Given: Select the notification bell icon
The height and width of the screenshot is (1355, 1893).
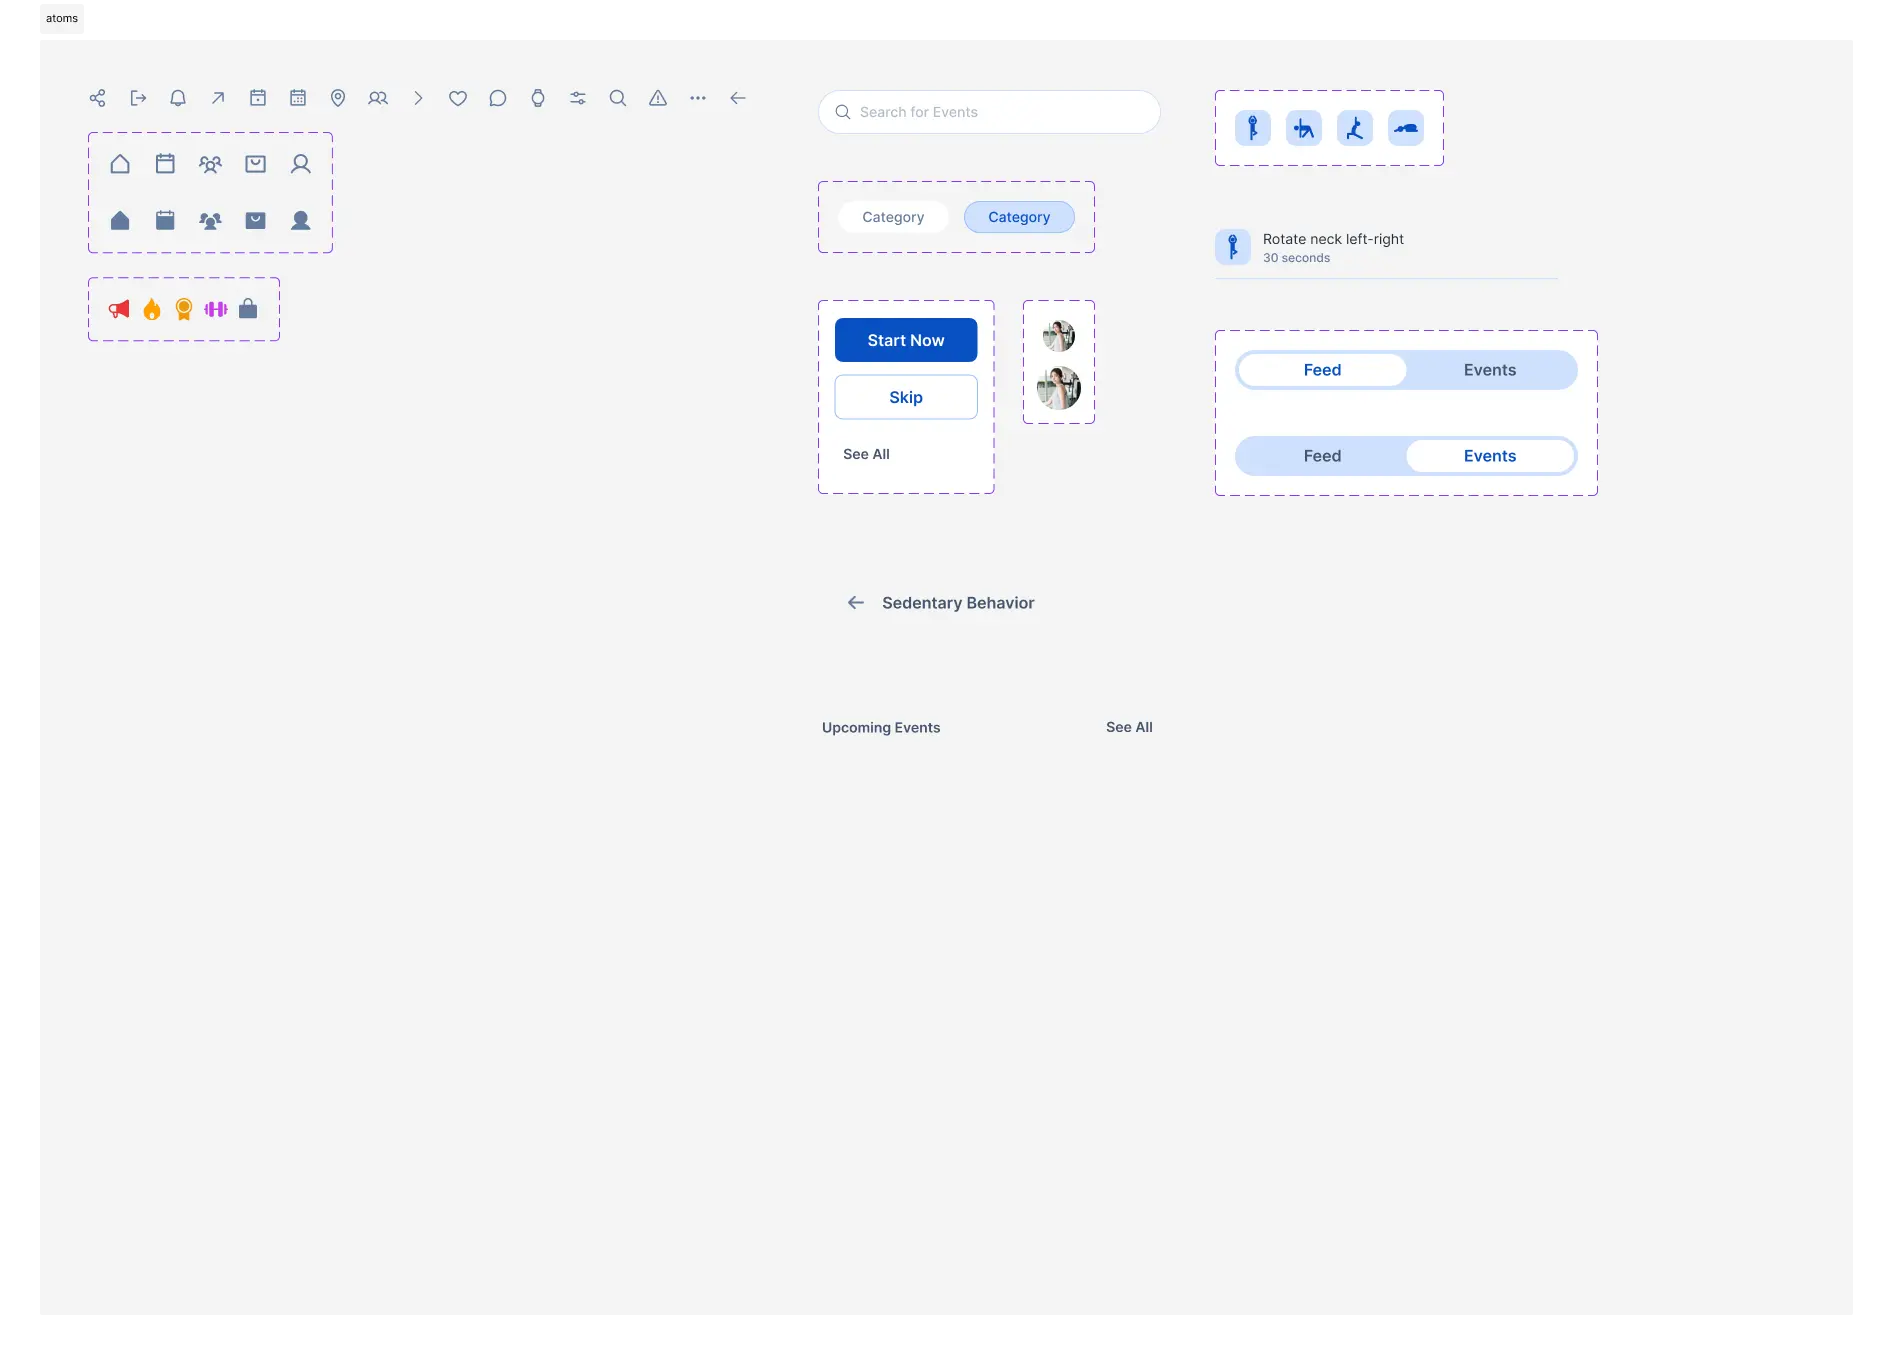Looking at the screenshot, I should click(178, 98).
